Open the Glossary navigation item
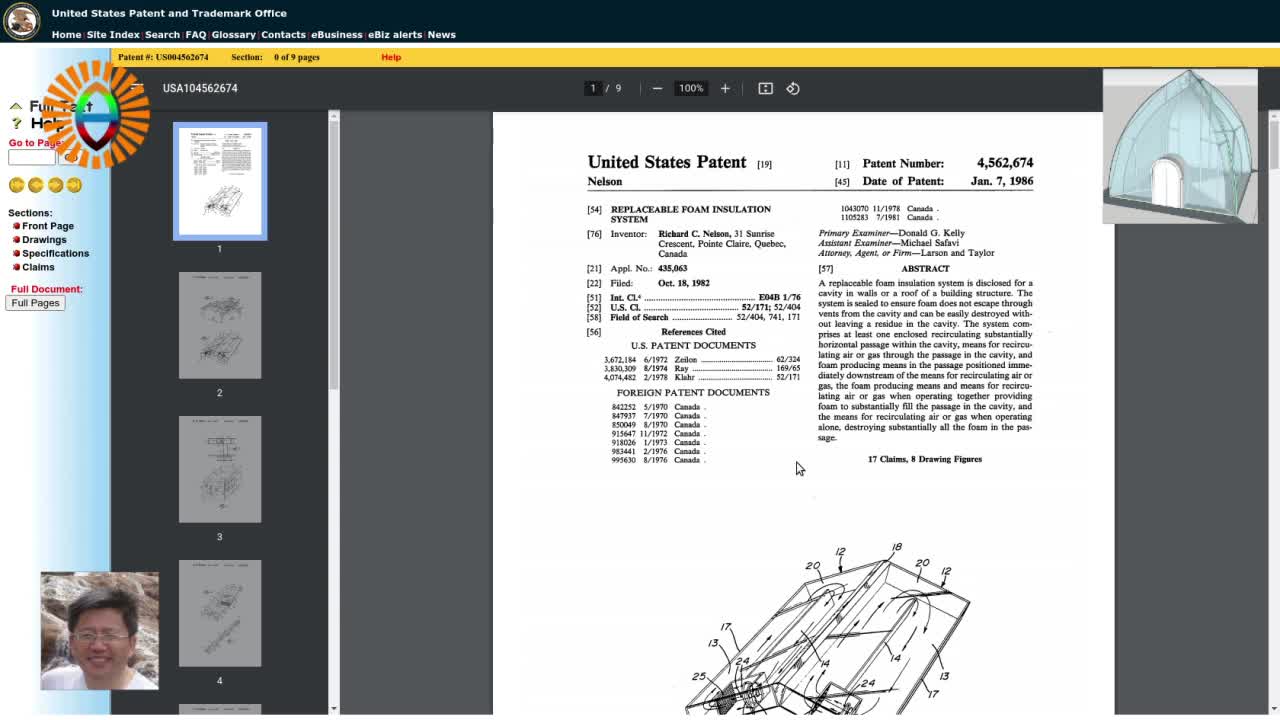 tap(233, 35)
